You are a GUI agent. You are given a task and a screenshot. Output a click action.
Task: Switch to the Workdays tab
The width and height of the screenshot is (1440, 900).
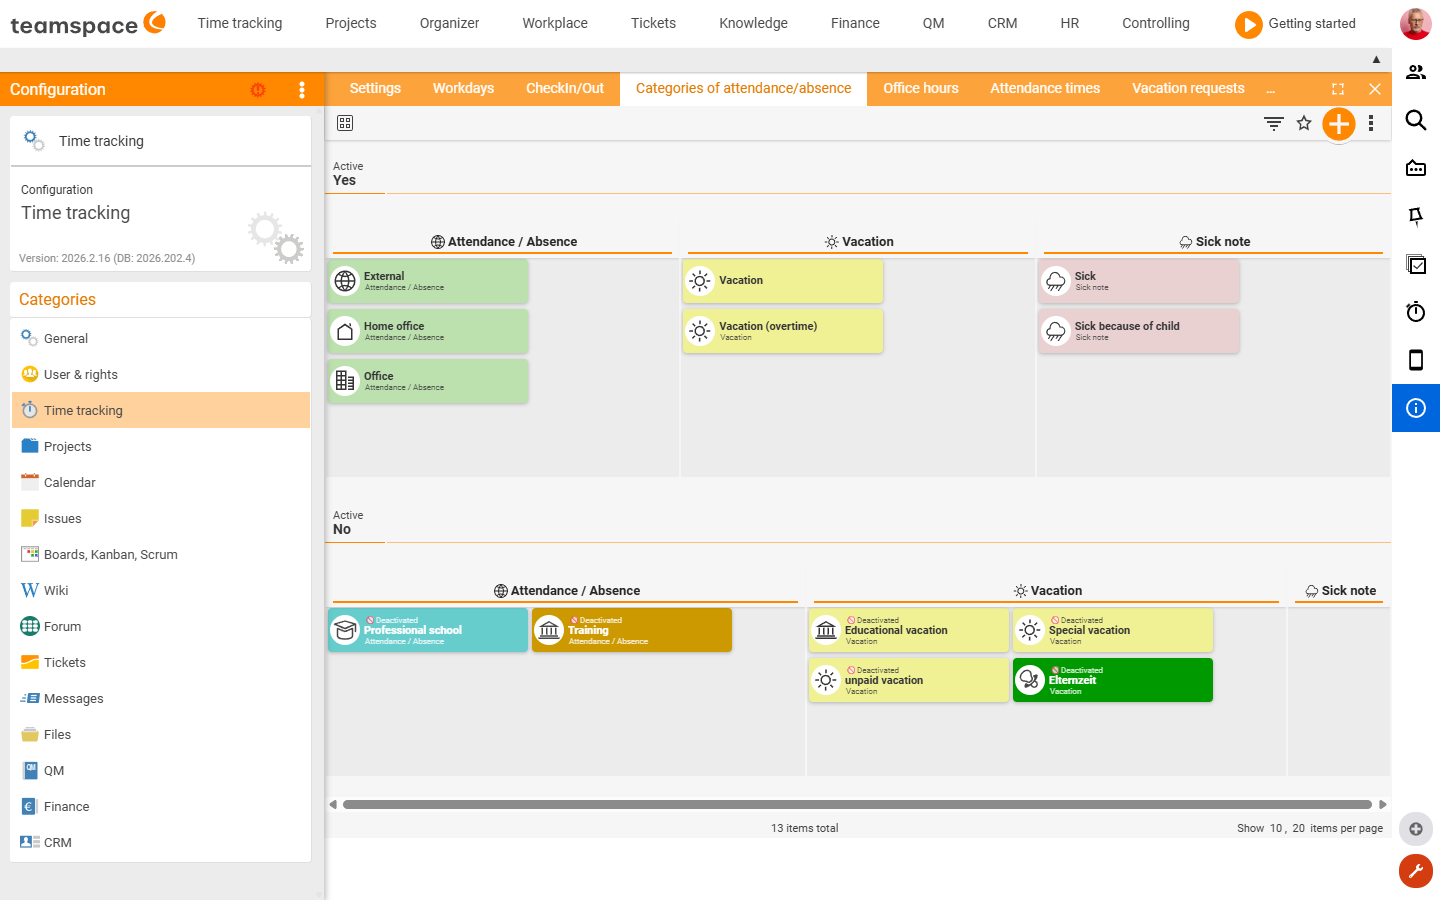click(x=463, y=88)
